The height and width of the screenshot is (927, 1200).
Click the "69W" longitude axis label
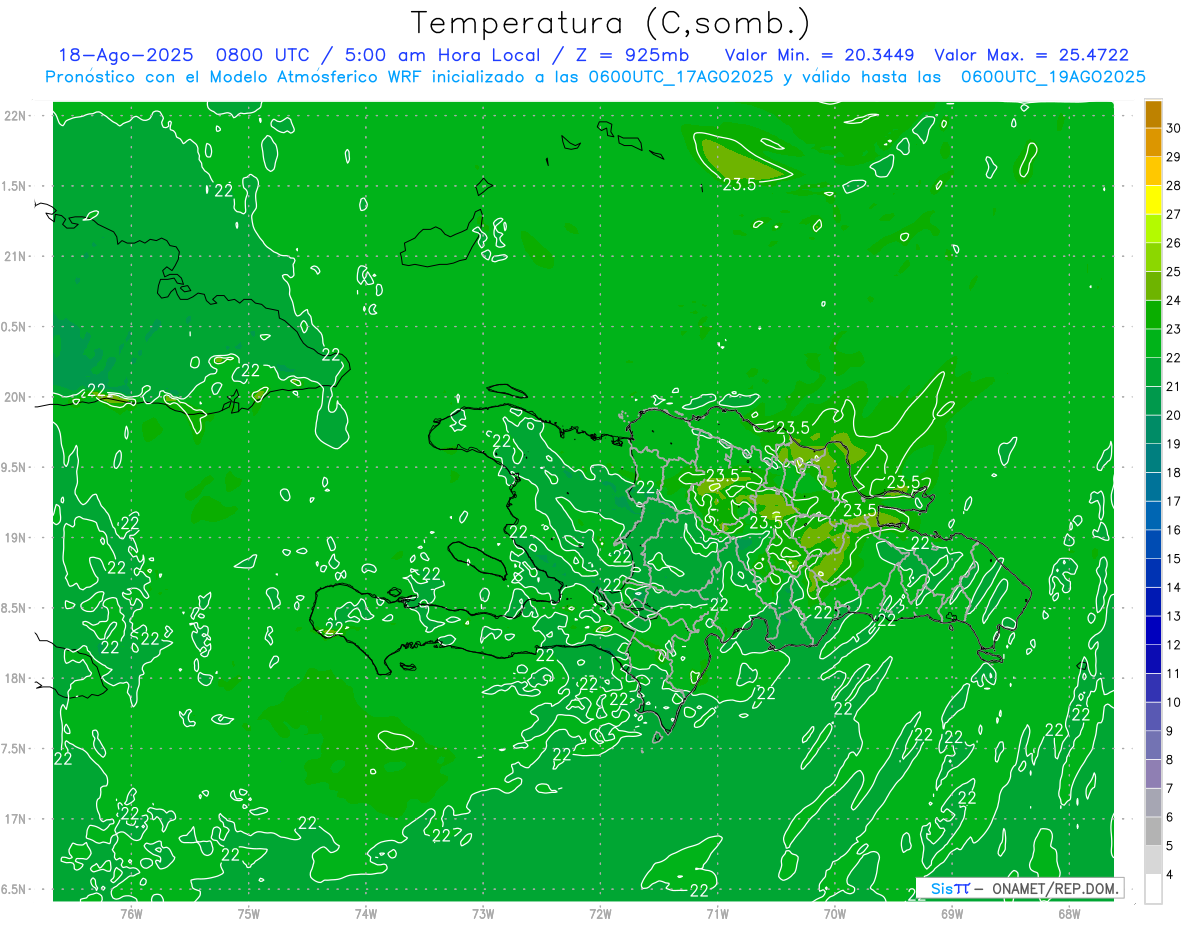[952, 913]
